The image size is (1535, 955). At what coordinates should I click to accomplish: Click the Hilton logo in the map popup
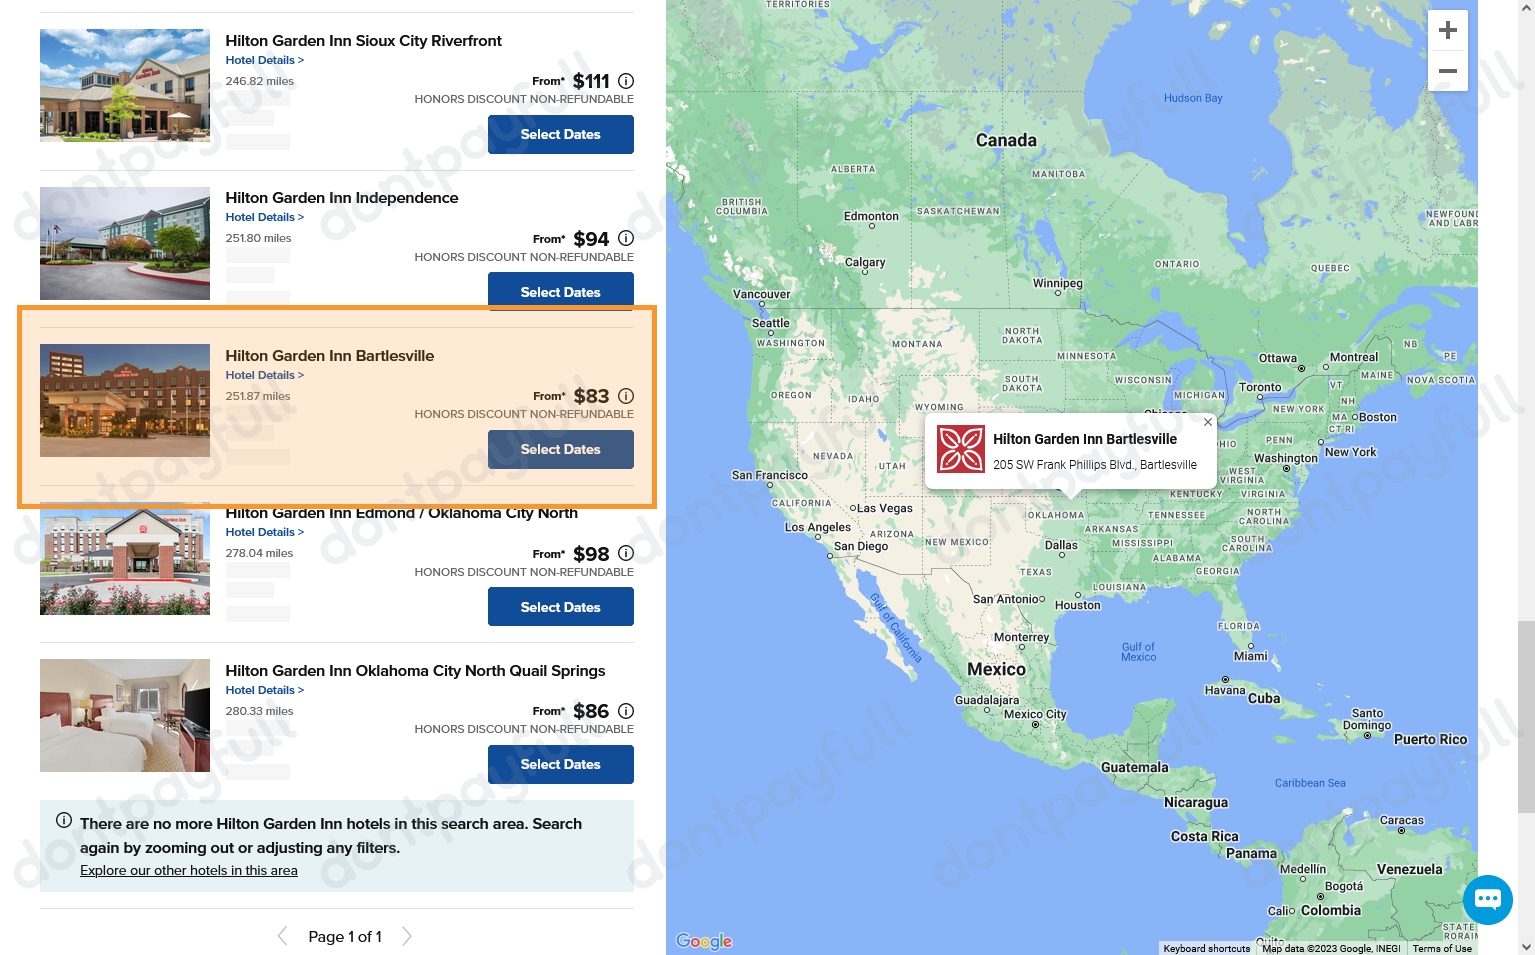[961, 448]
